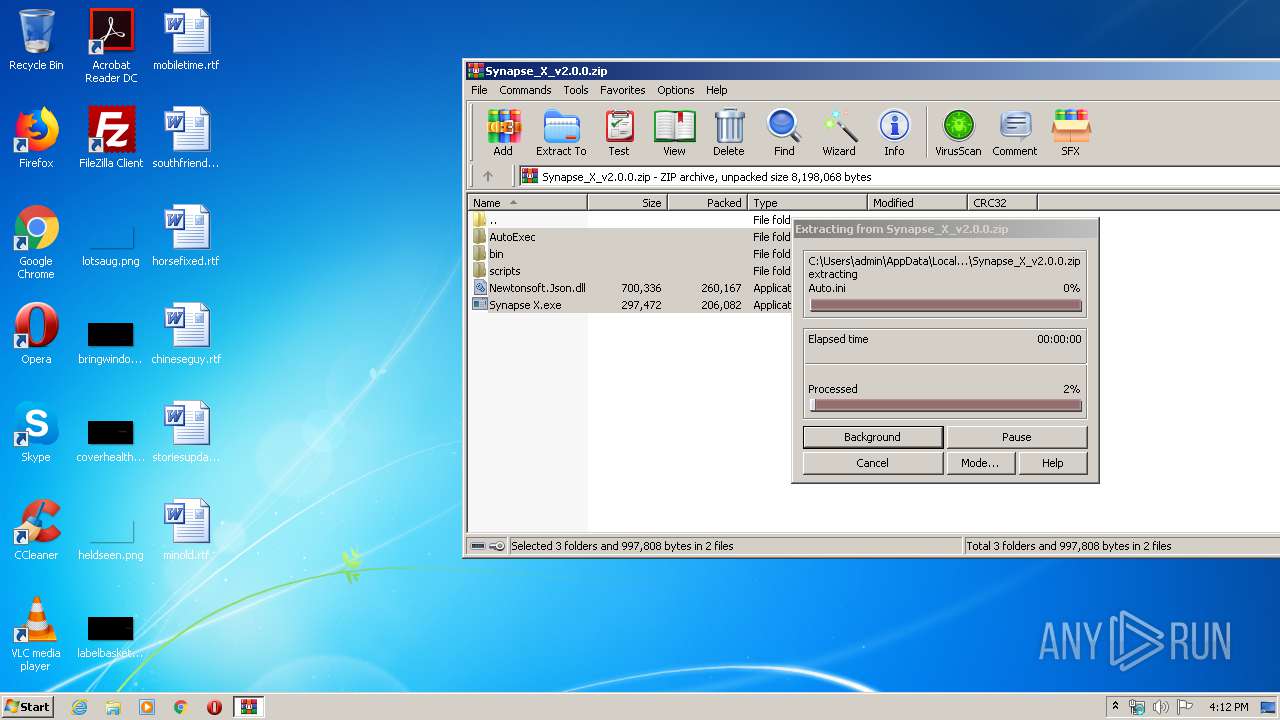1280x720 pixels.
Task: Click the Mode... button
Action: [x=980, y=463]
